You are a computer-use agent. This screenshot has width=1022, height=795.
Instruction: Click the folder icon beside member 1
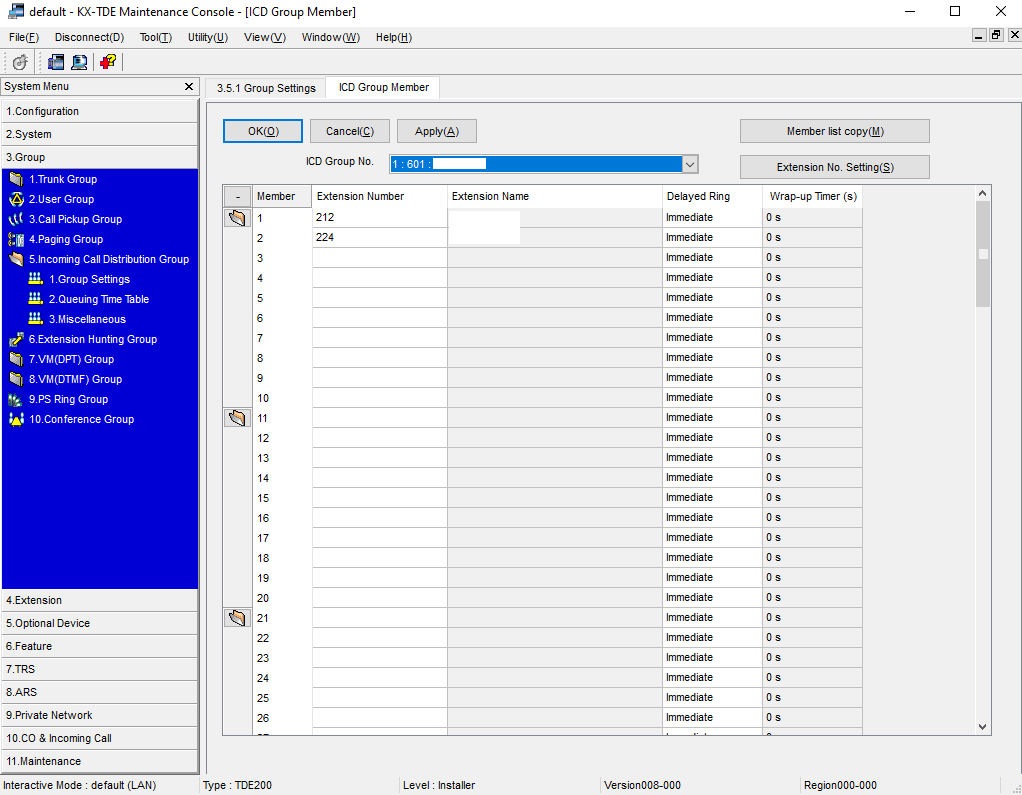[237, 218]
